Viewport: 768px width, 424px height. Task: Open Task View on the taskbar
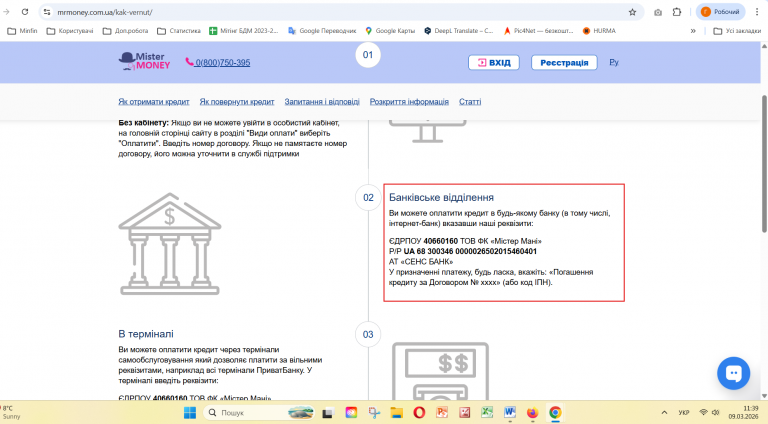pyautogui.click(x=328, y=413)
